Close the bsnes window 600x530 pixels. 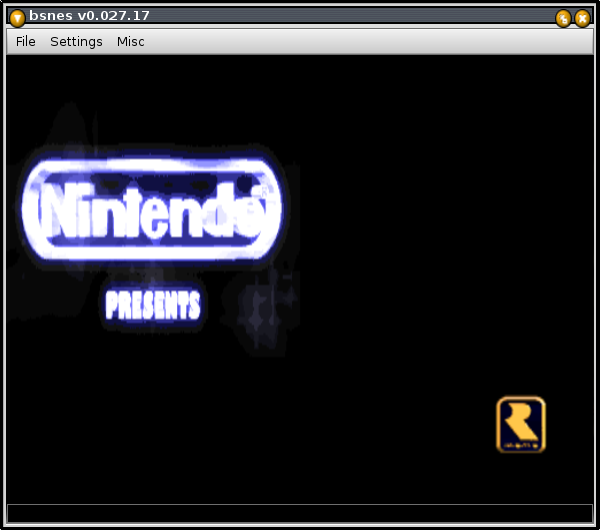(x=582, y=18)
